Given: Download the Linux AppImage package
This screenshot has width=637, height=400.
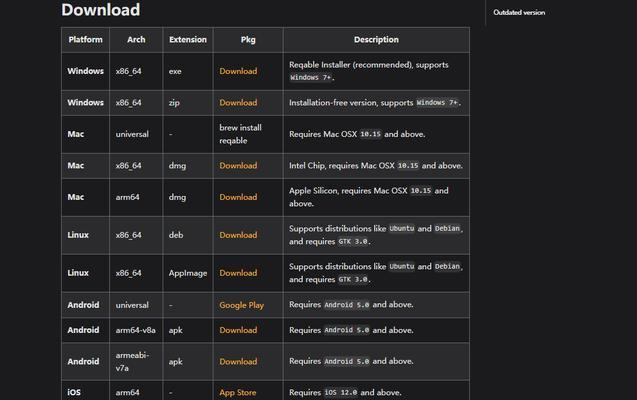Looking at the screenshot, I should coord(238,273).
